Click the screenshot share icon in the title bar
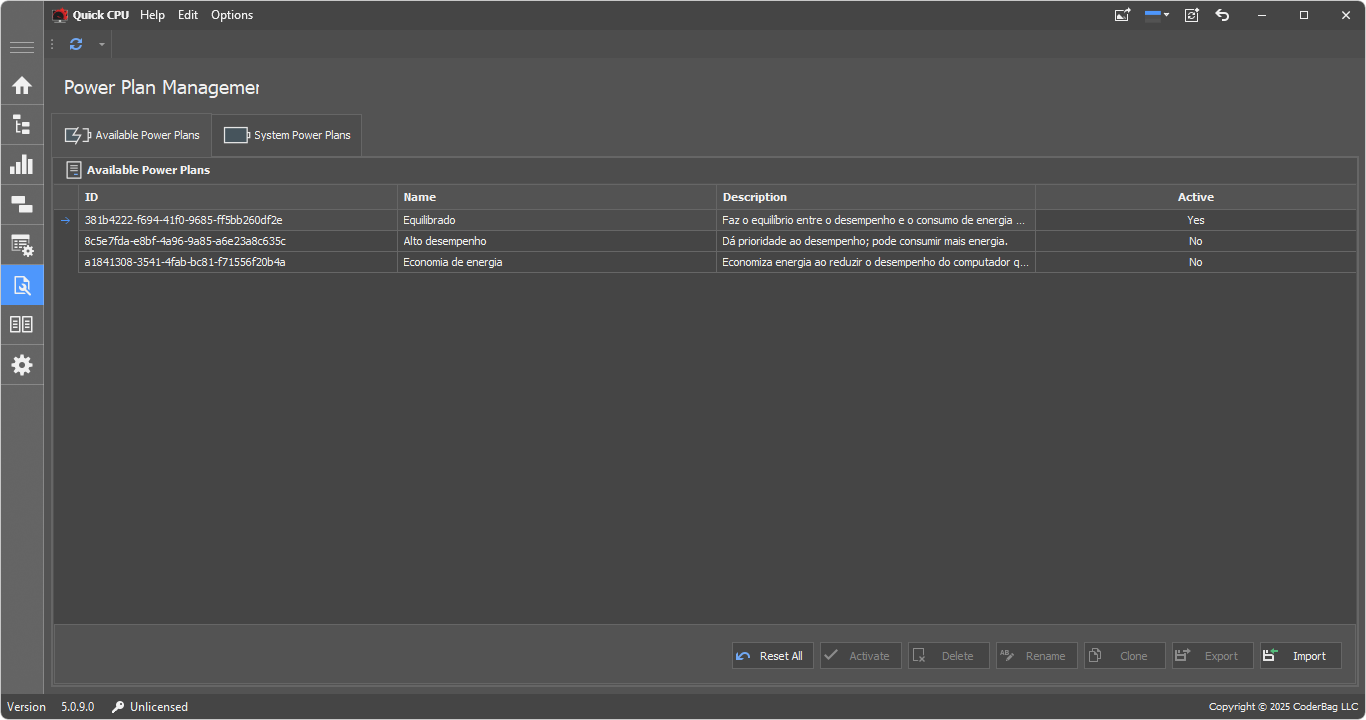Image resolution: width=1366 pixels, height=720 pixels. click(1123, 15)
